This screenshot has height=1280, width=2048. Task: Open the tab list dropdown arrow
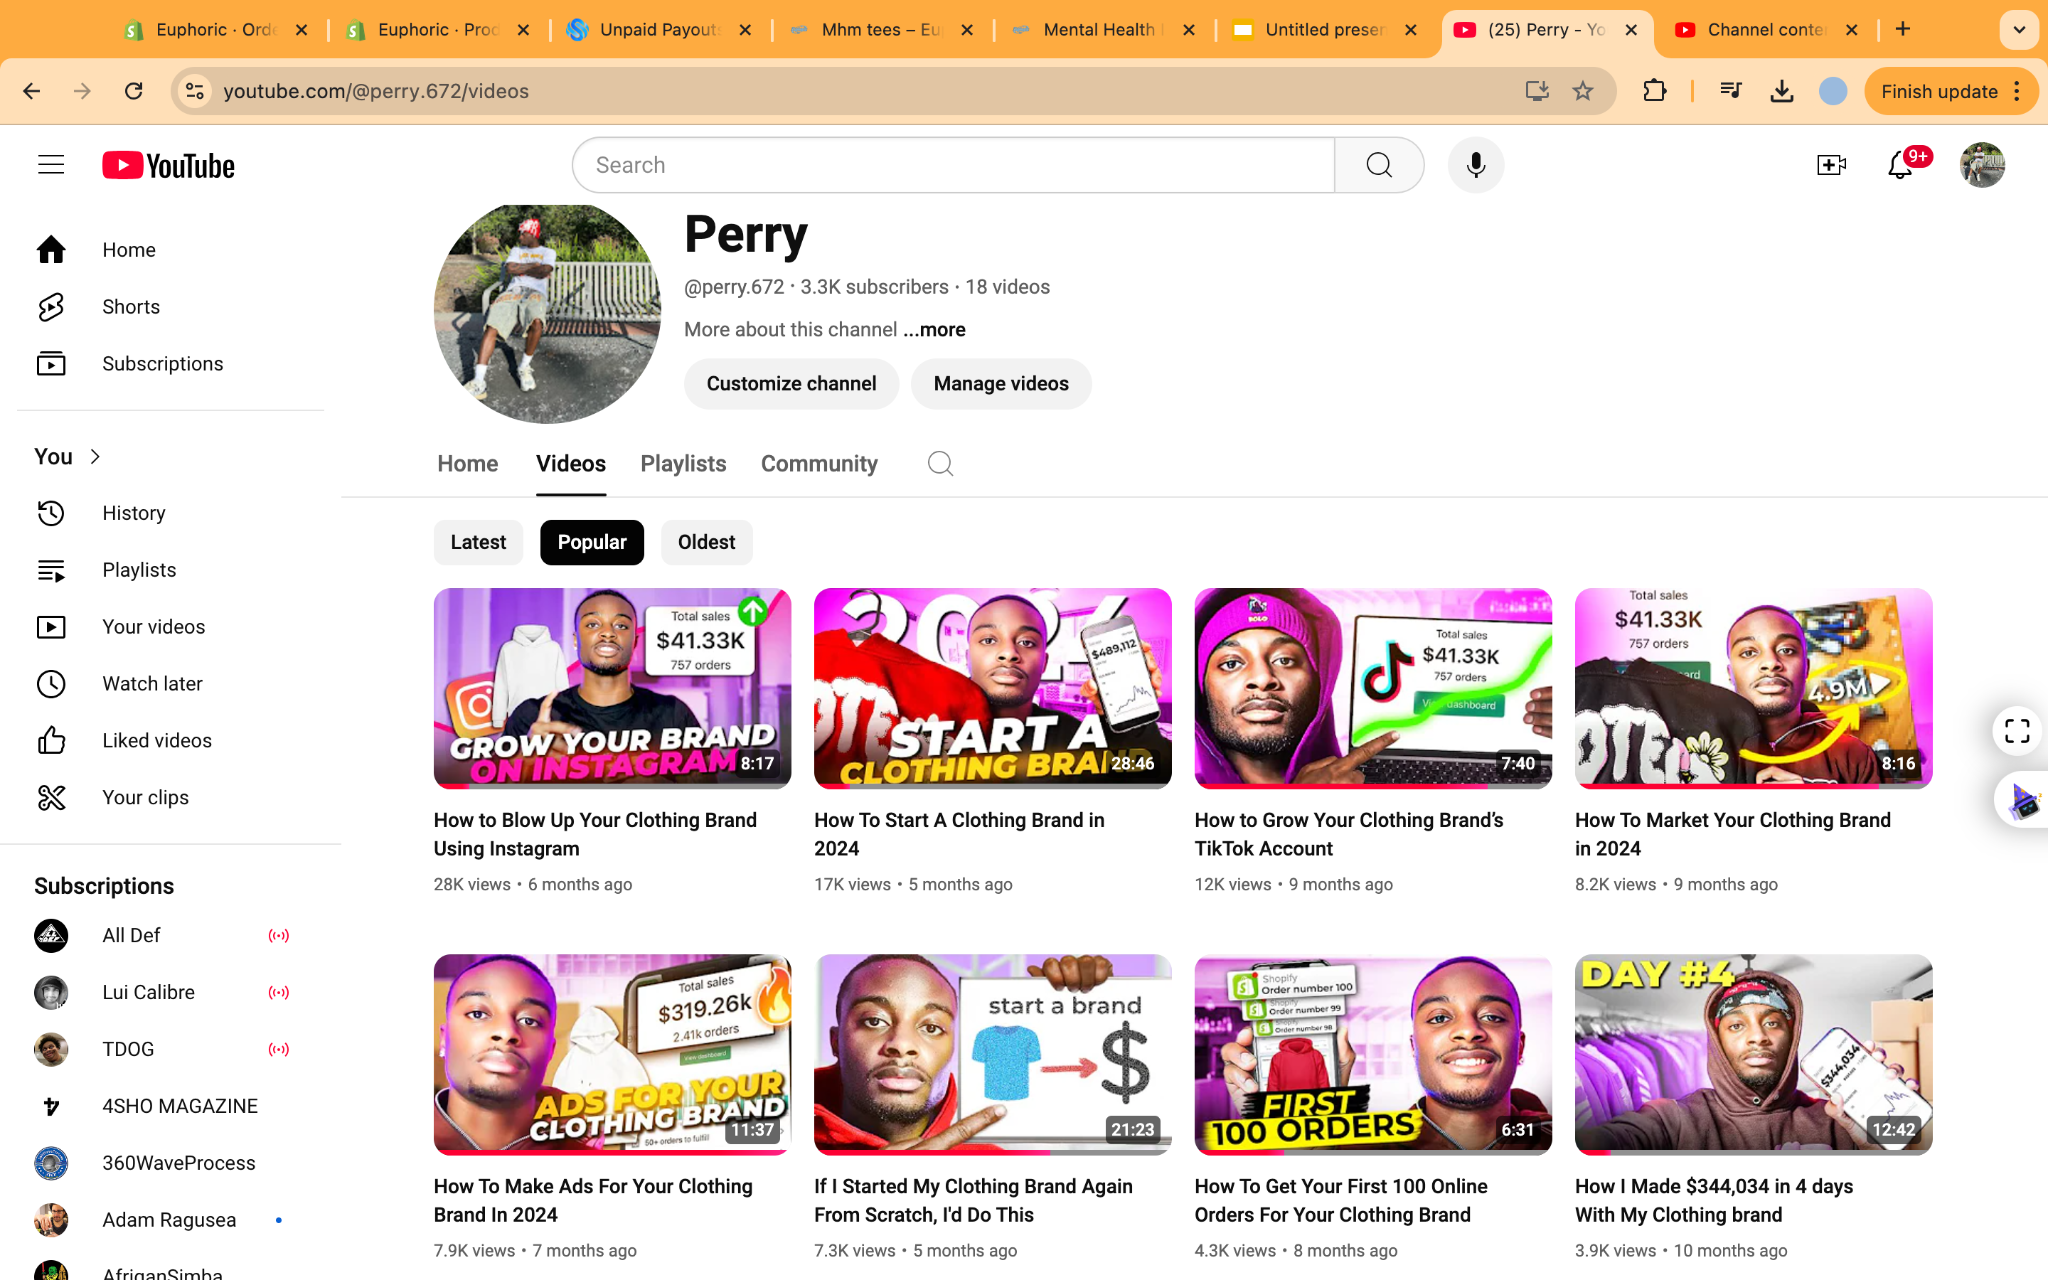pyautogui.click(x=2019, y=30)
